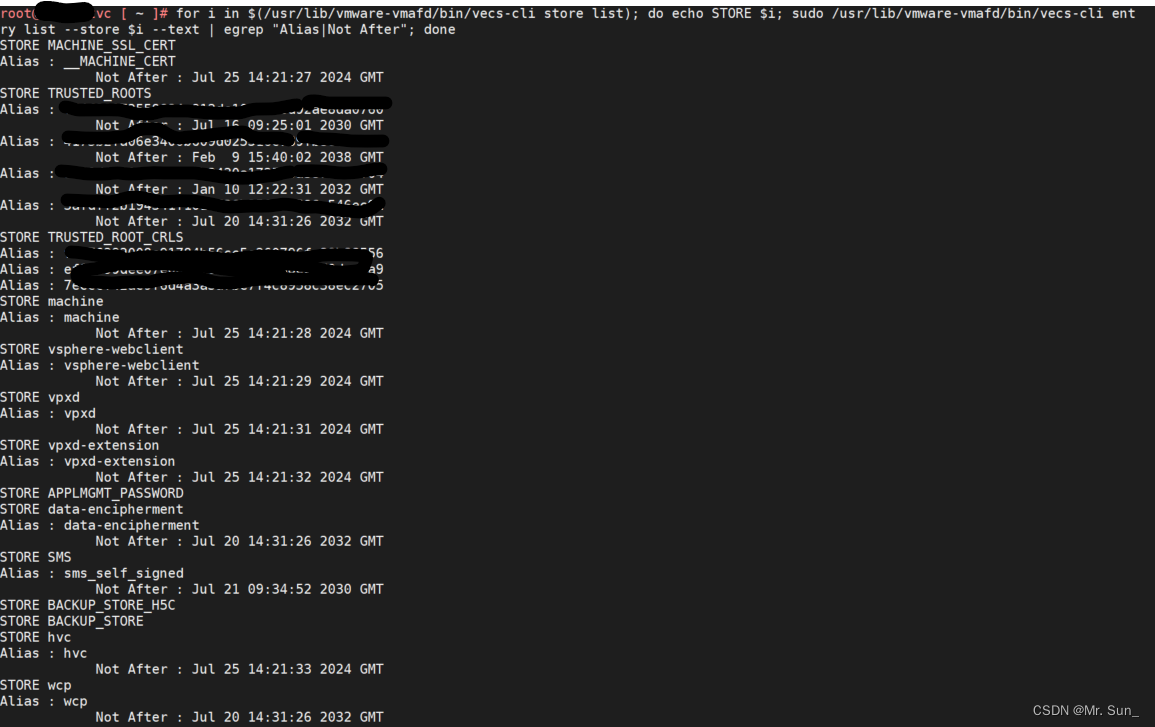Click the sms_self_signed alias text
1155x727 pixels.
(x=124, y=574)
